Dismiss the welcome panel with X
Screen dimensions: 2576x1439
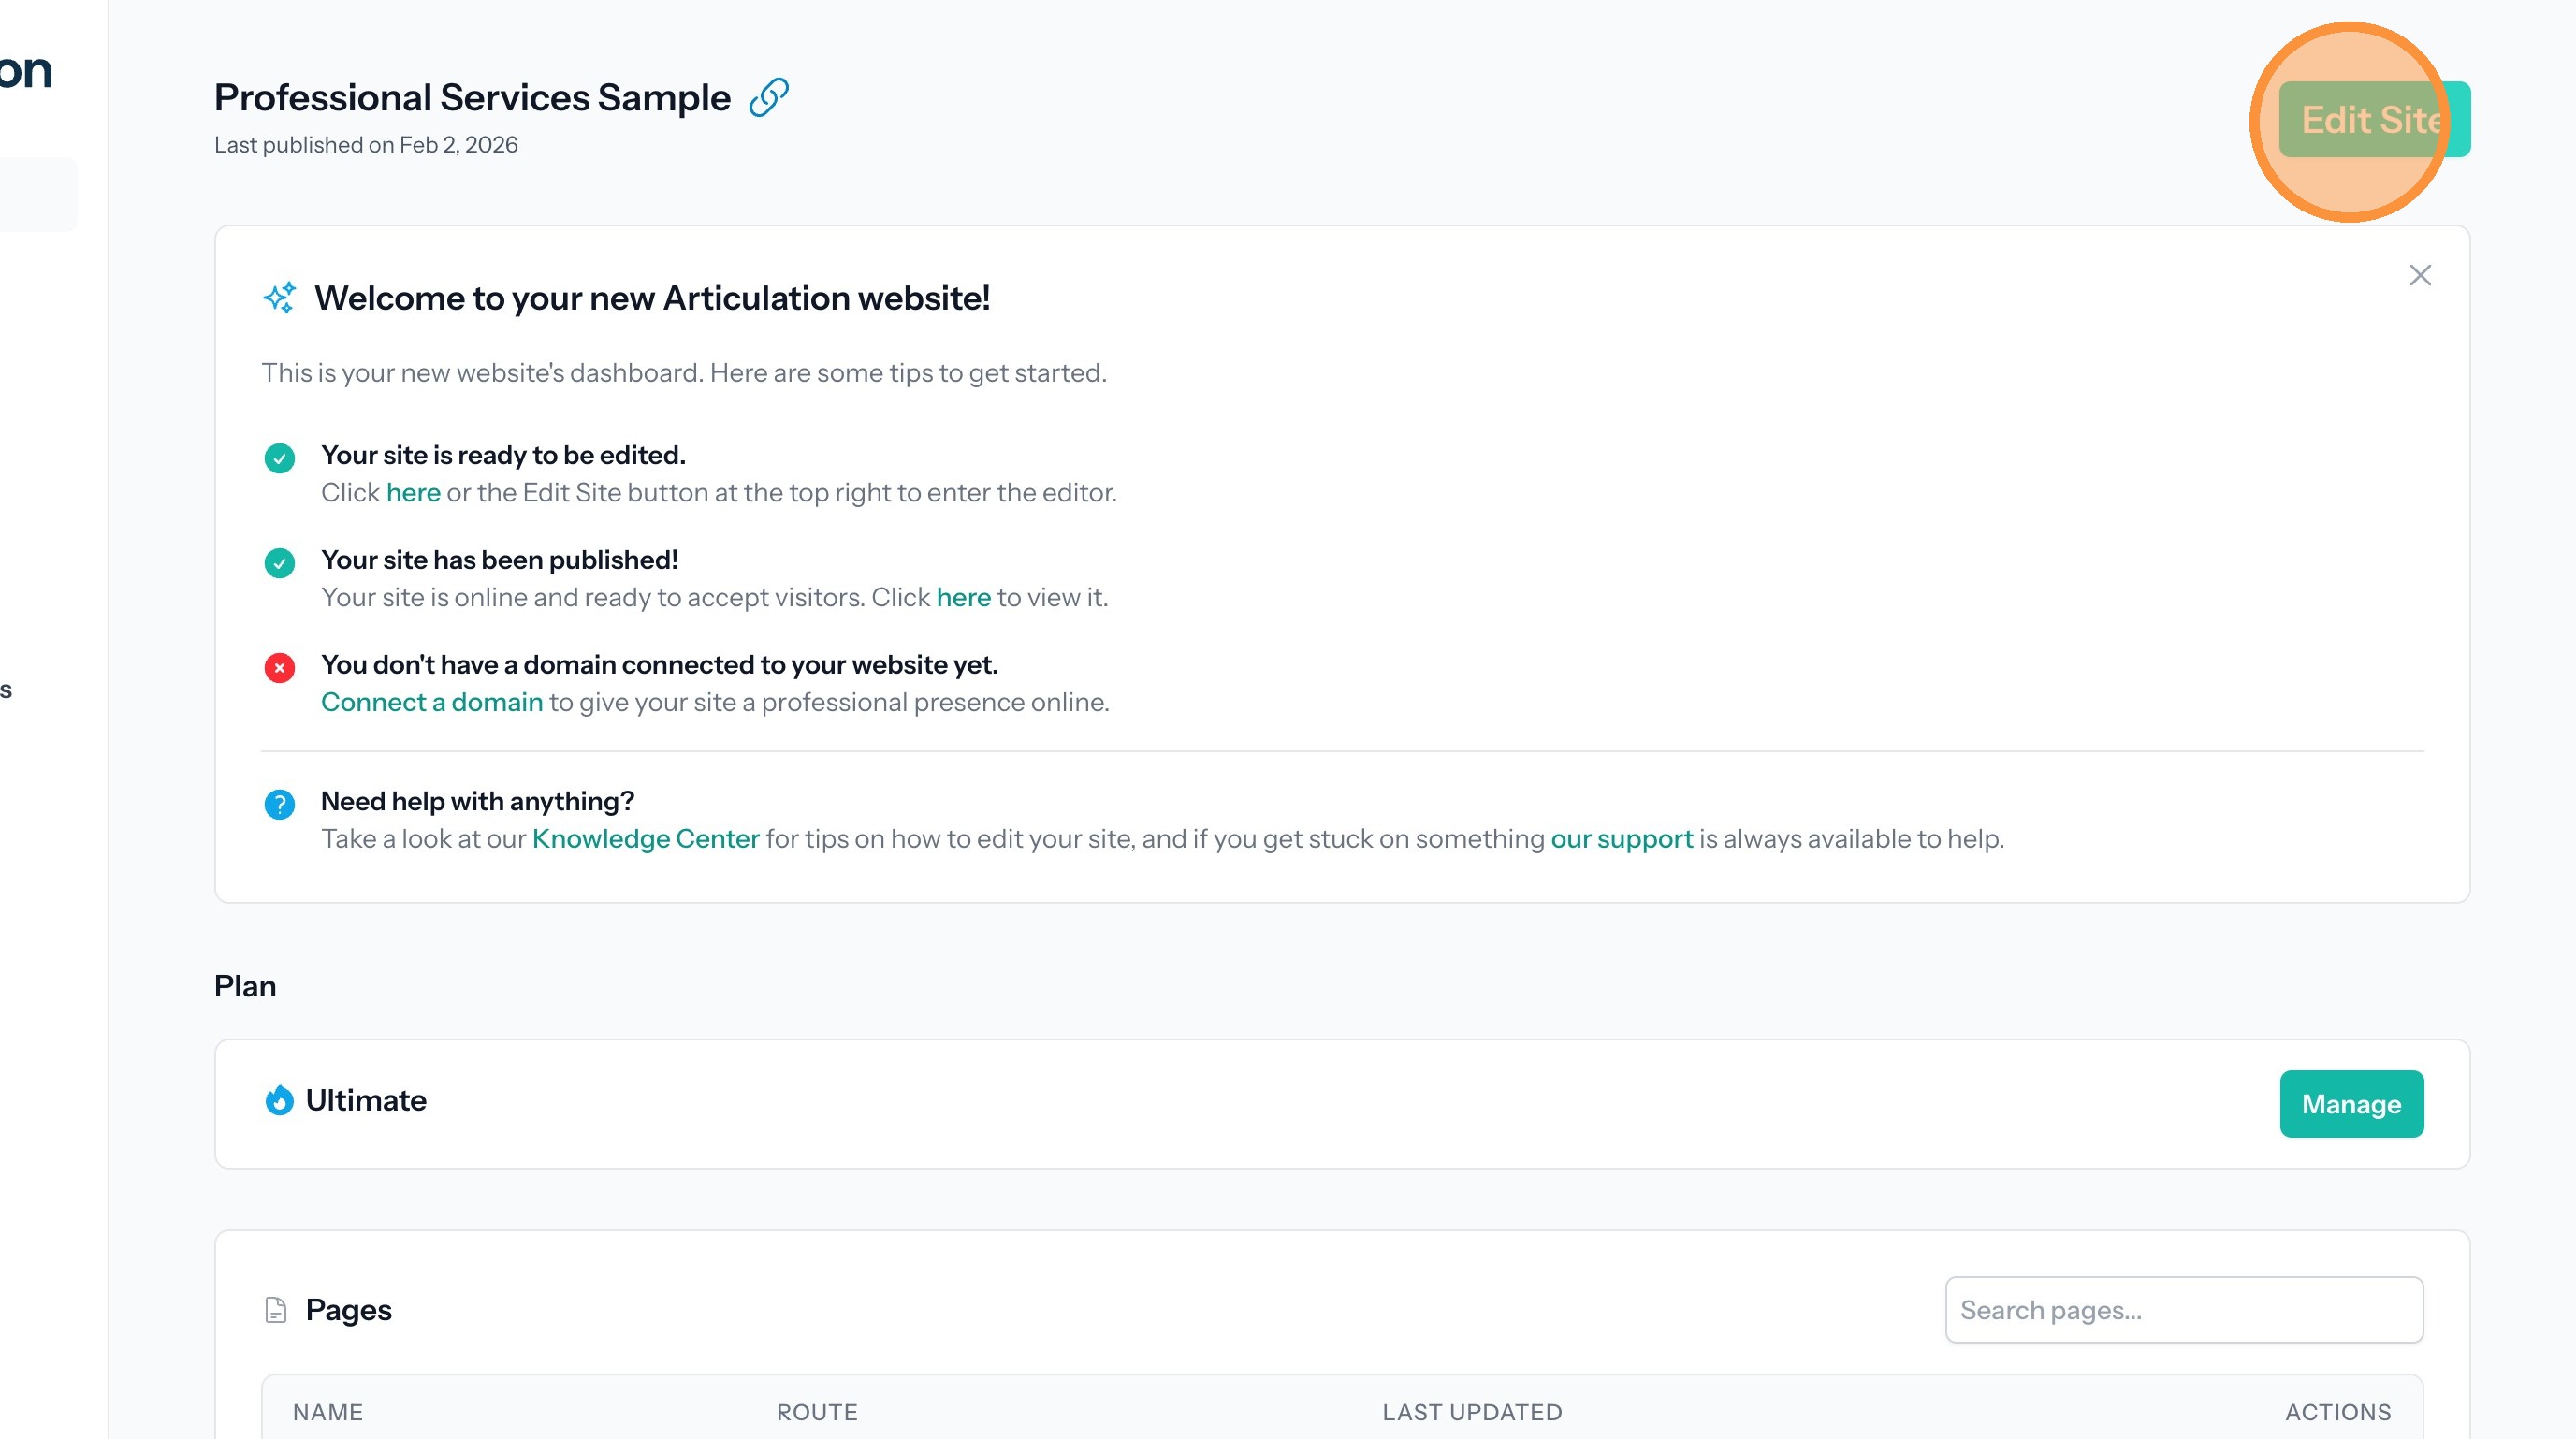pos(2419,275)
